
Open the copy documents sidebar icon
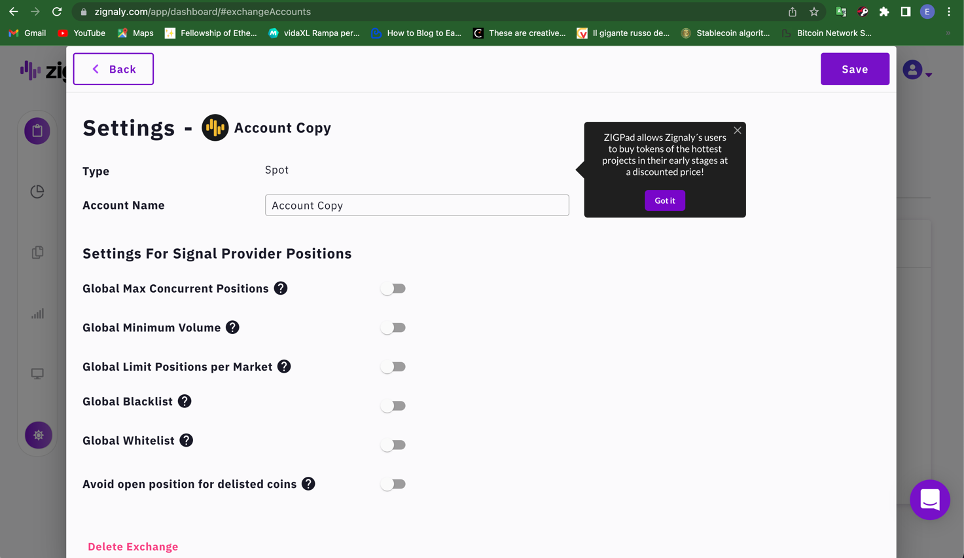(38, 253)
